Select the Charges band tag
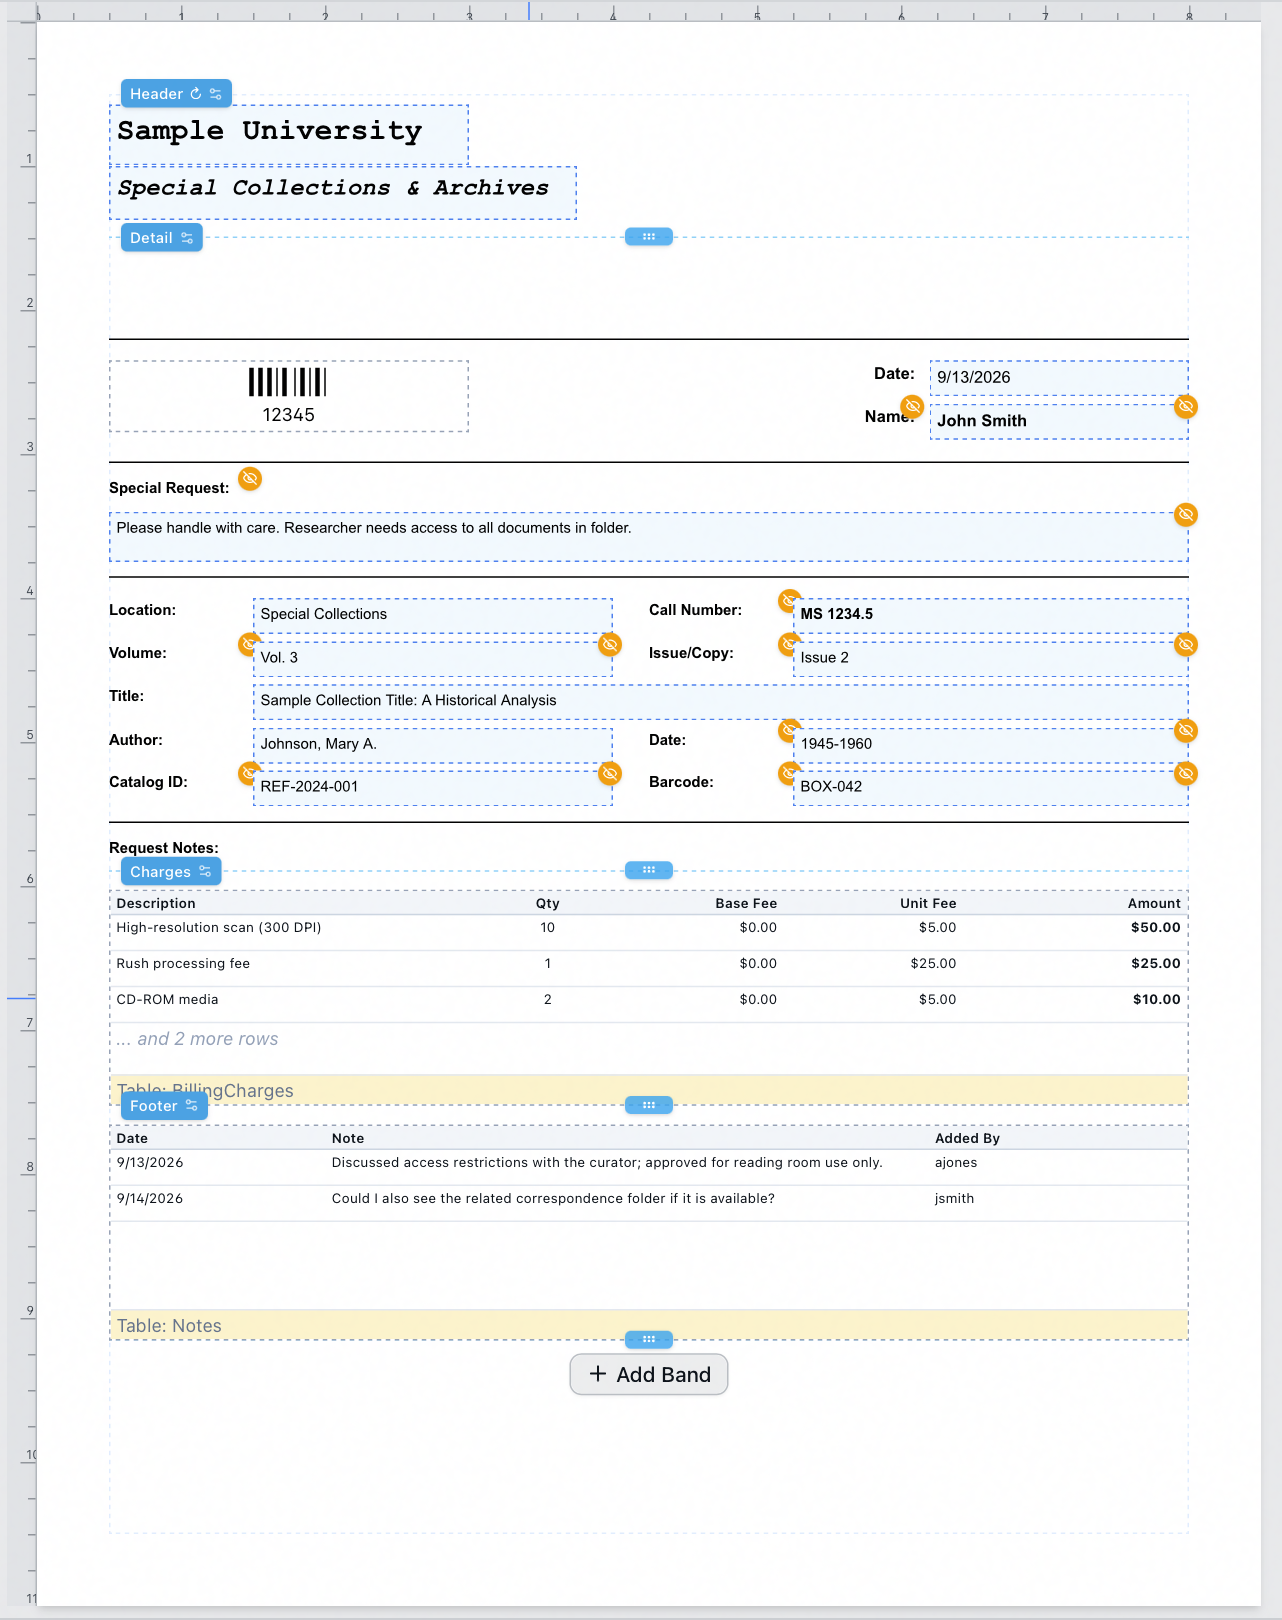Viewport: 1282px width, 1620px height. tap(171, 872)
